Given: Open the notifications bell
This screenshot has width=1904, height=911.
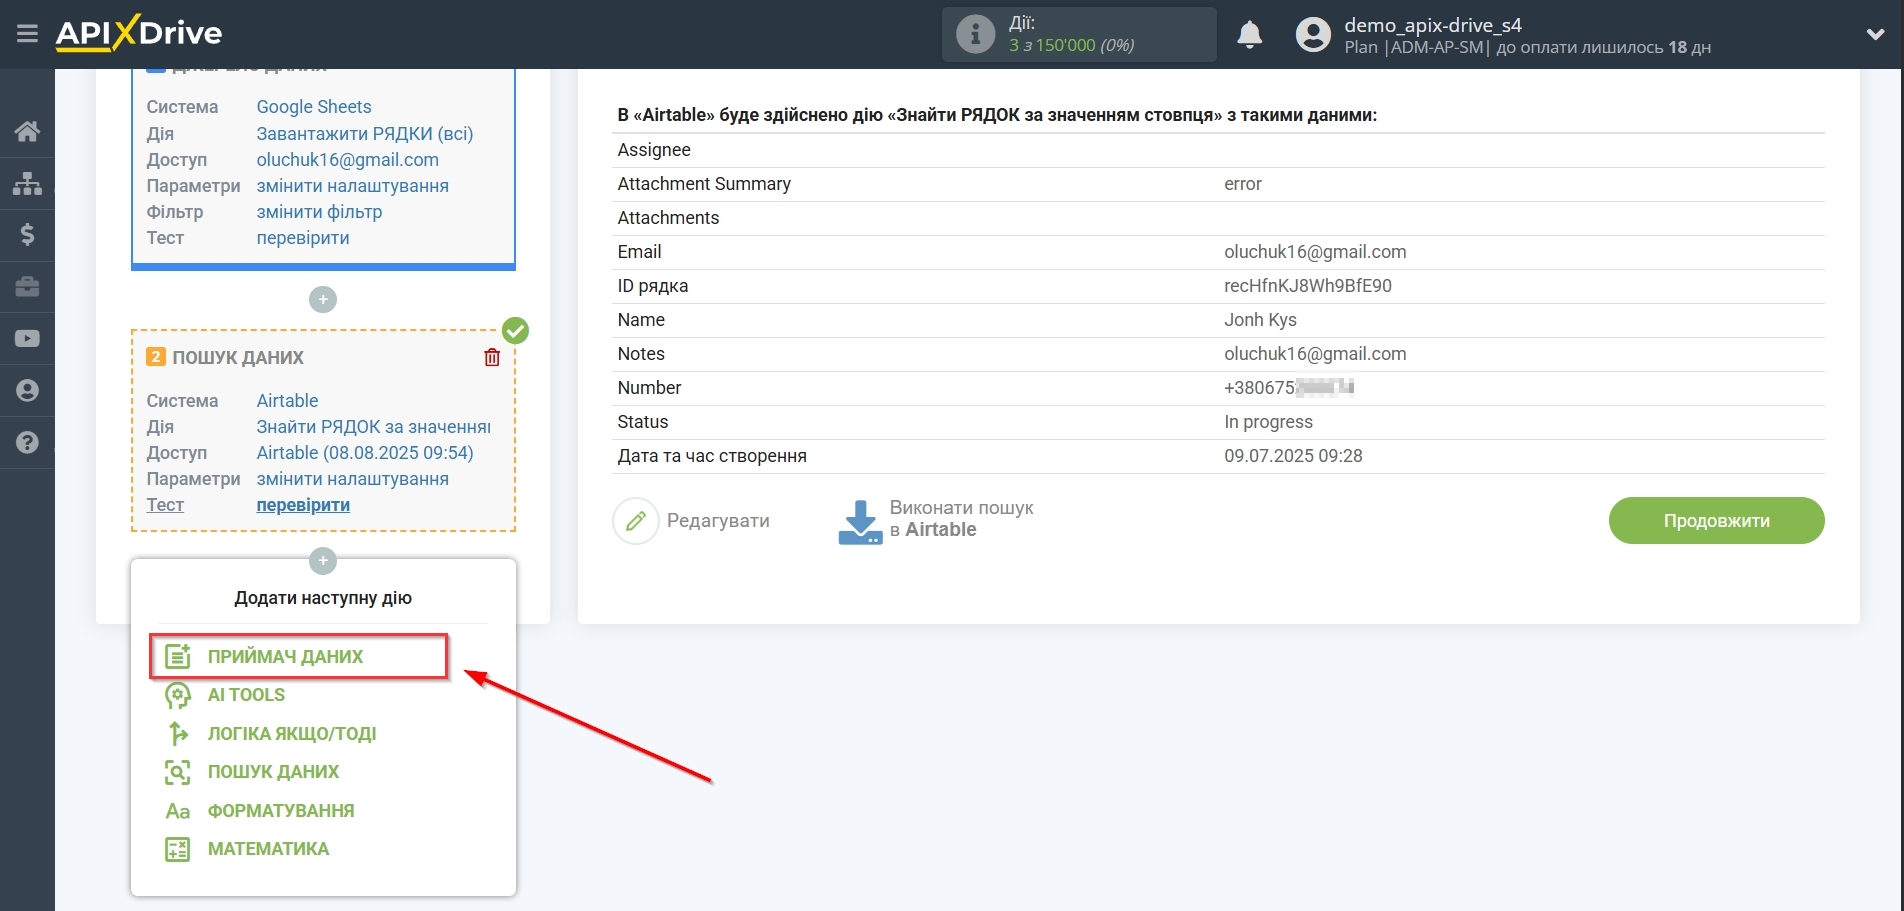Looking at the screenshot, I should click(x=1249, y=34).
